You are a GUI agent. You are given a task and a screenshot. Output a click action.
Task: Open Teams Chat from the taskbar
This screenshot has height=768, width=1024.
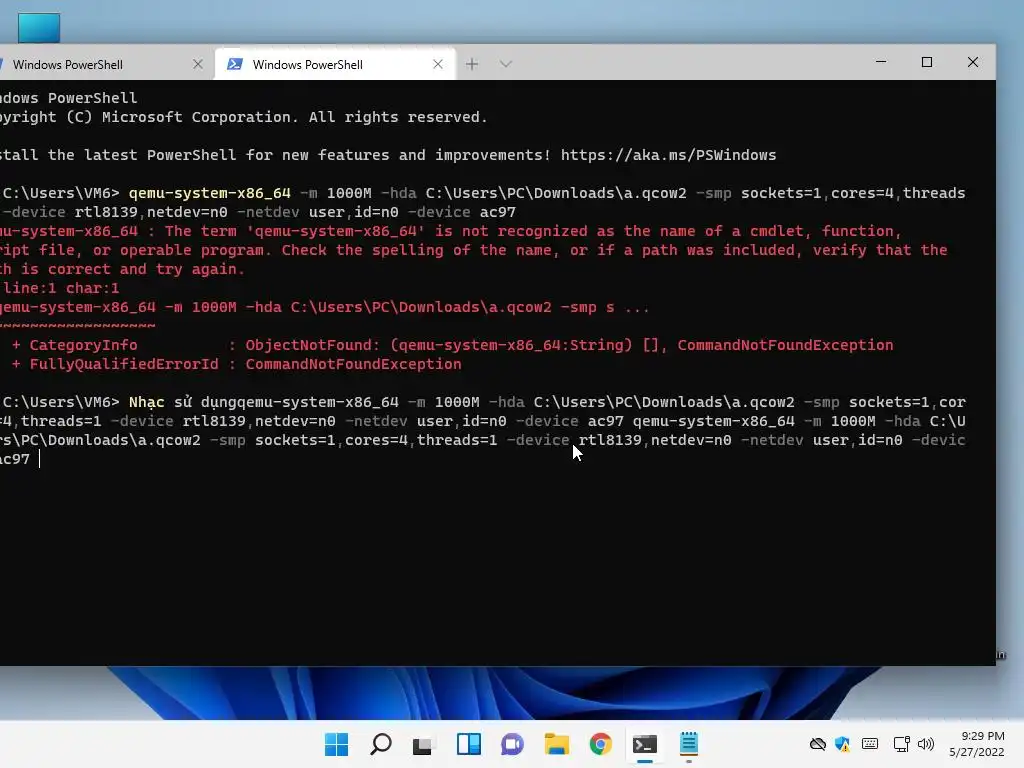[x=513, y=744]
